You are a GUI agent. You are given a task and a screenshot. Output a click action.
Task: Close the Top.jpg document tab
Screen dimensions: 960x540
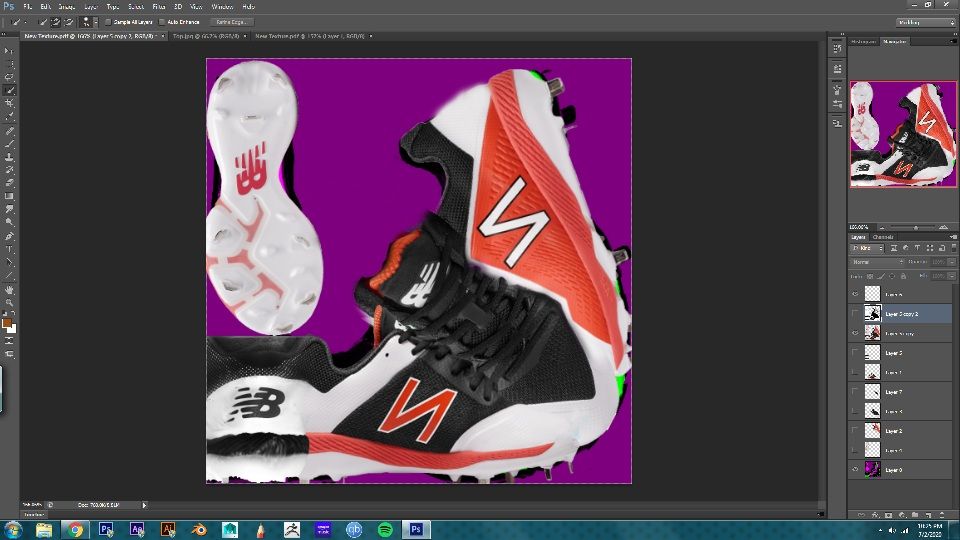pyautogui.click(x=245, y=36)
